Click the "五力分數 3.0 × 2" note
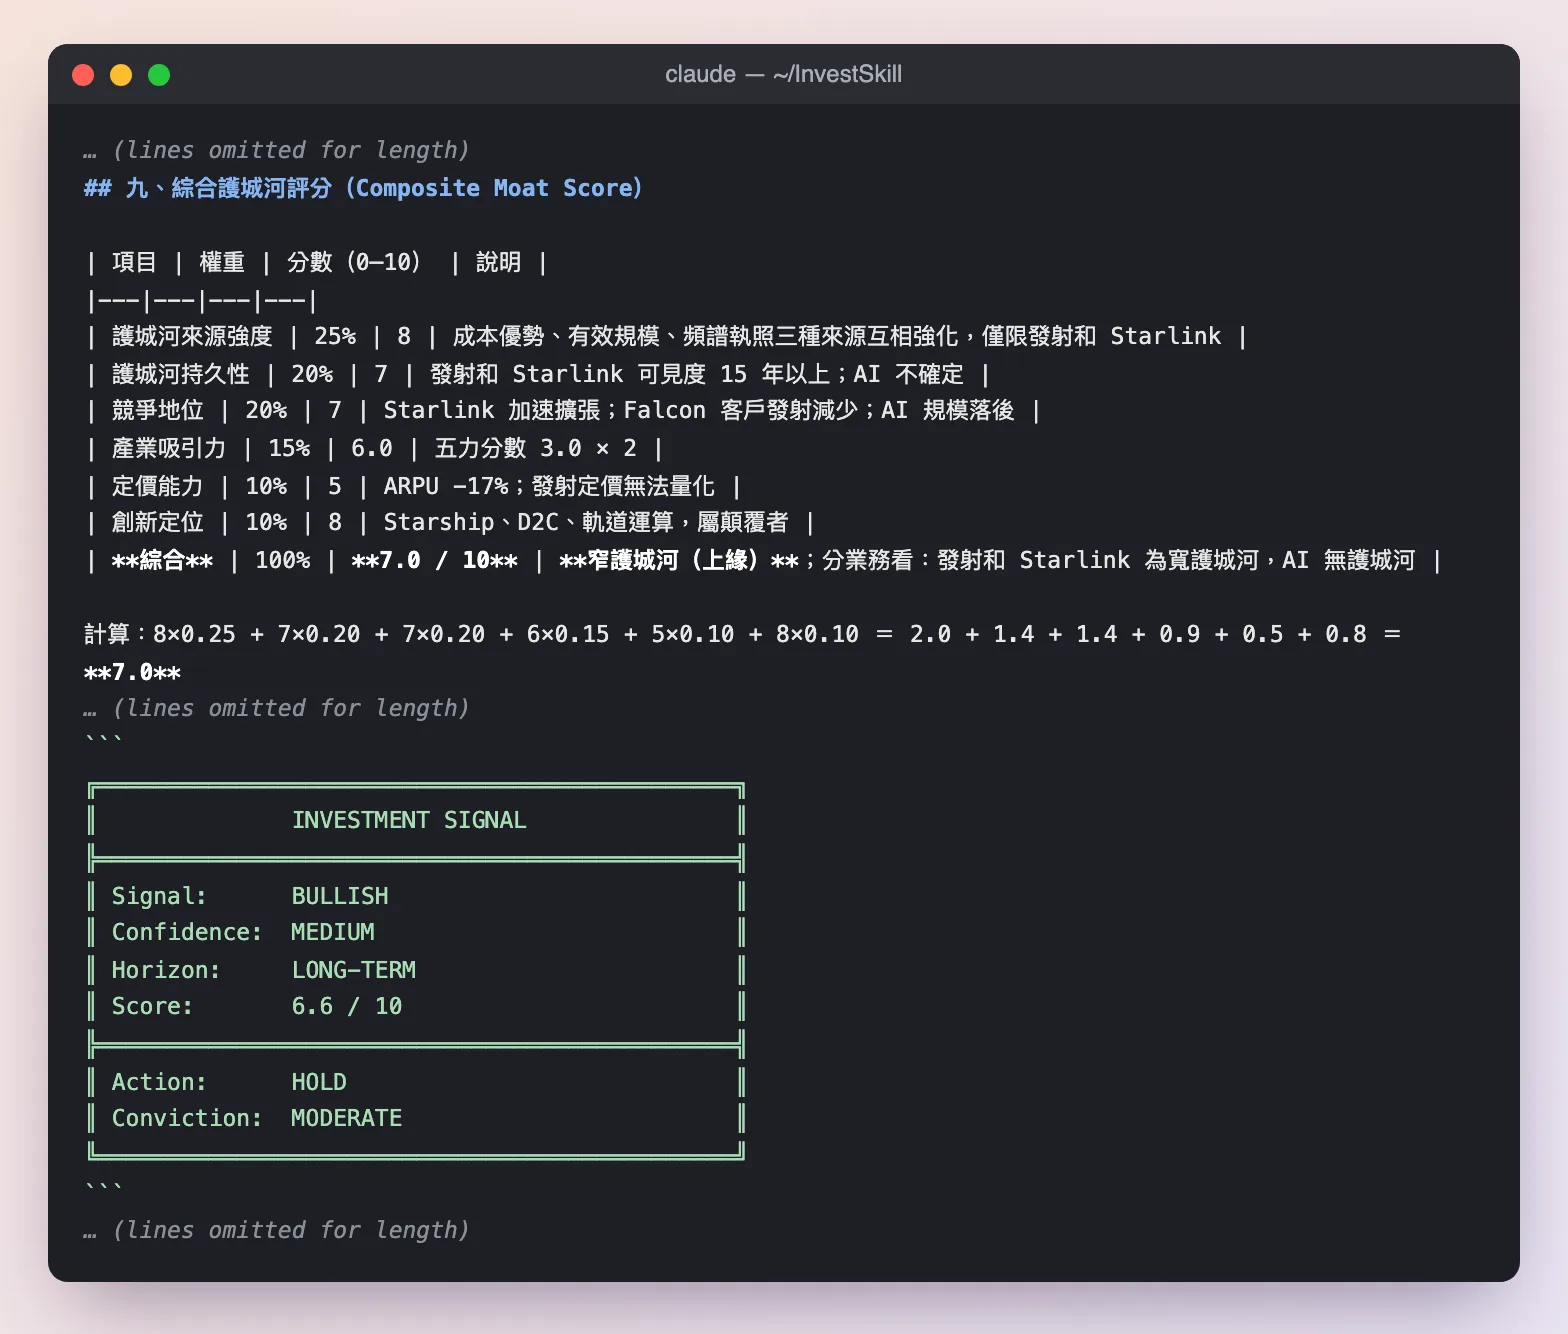The width and height of the screenshot is (1568, 1334). click(x=535, y=448)
